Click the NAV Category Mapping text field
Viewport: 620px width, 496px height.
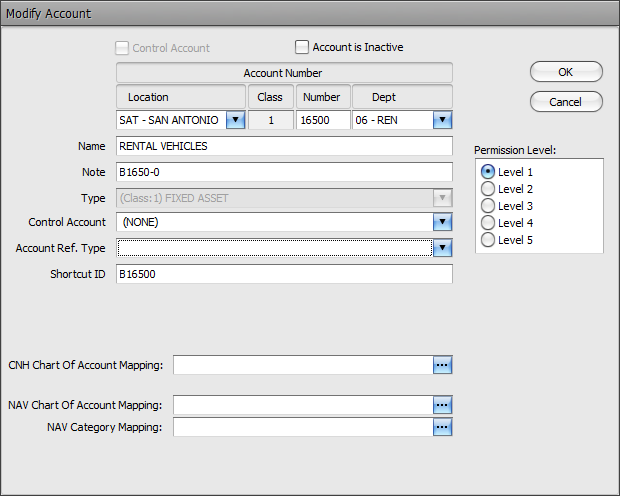pyautogui.click(x=303, y=427)
